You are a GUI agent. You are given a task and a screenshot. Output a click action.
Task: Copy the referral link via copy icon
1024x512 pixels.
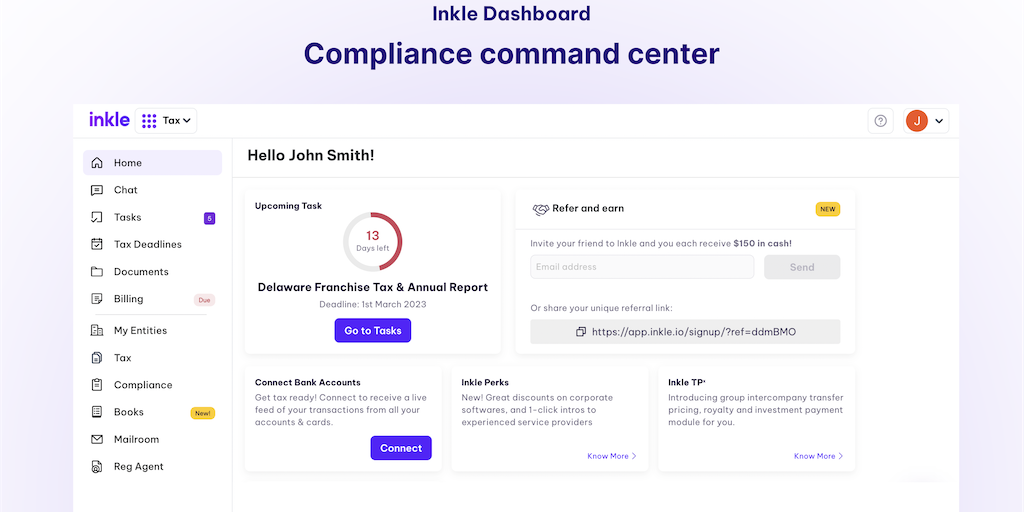click(581, 332)
